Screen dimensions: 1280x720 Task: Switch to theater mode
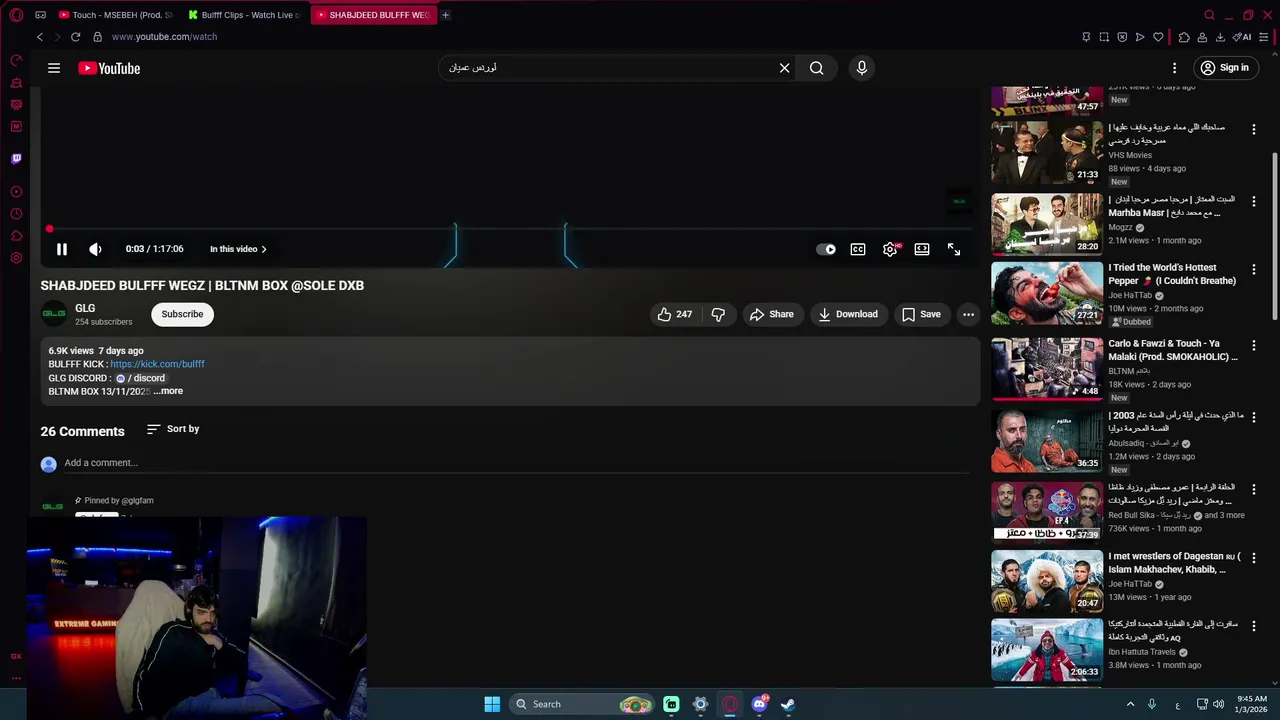tap(922, 249)
